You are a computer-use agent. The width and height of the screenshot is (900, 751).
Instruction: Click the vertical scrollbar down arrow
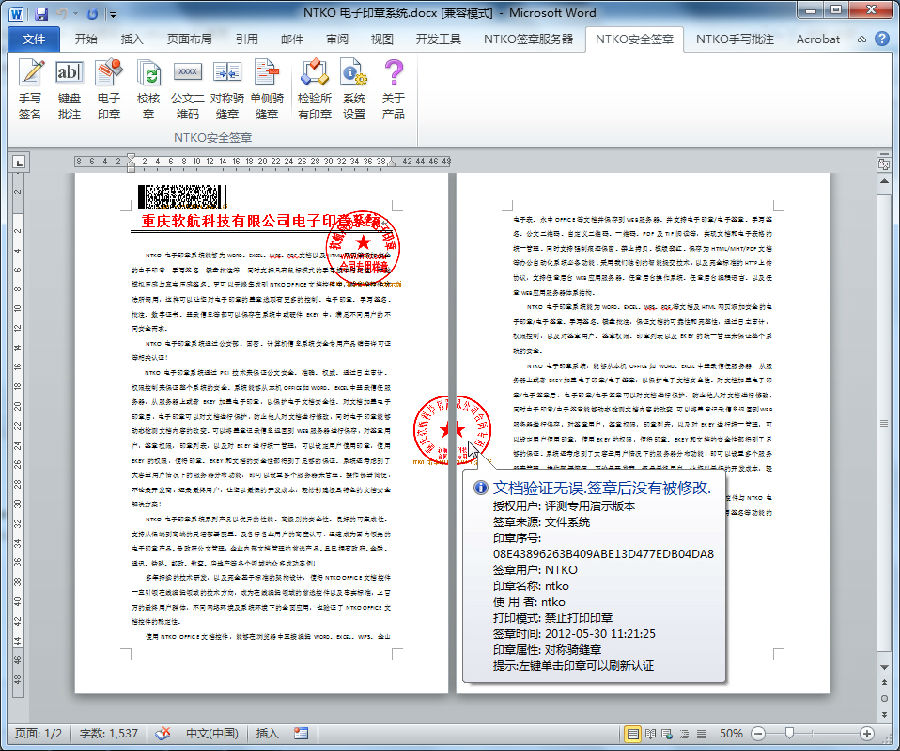(885, 667)
